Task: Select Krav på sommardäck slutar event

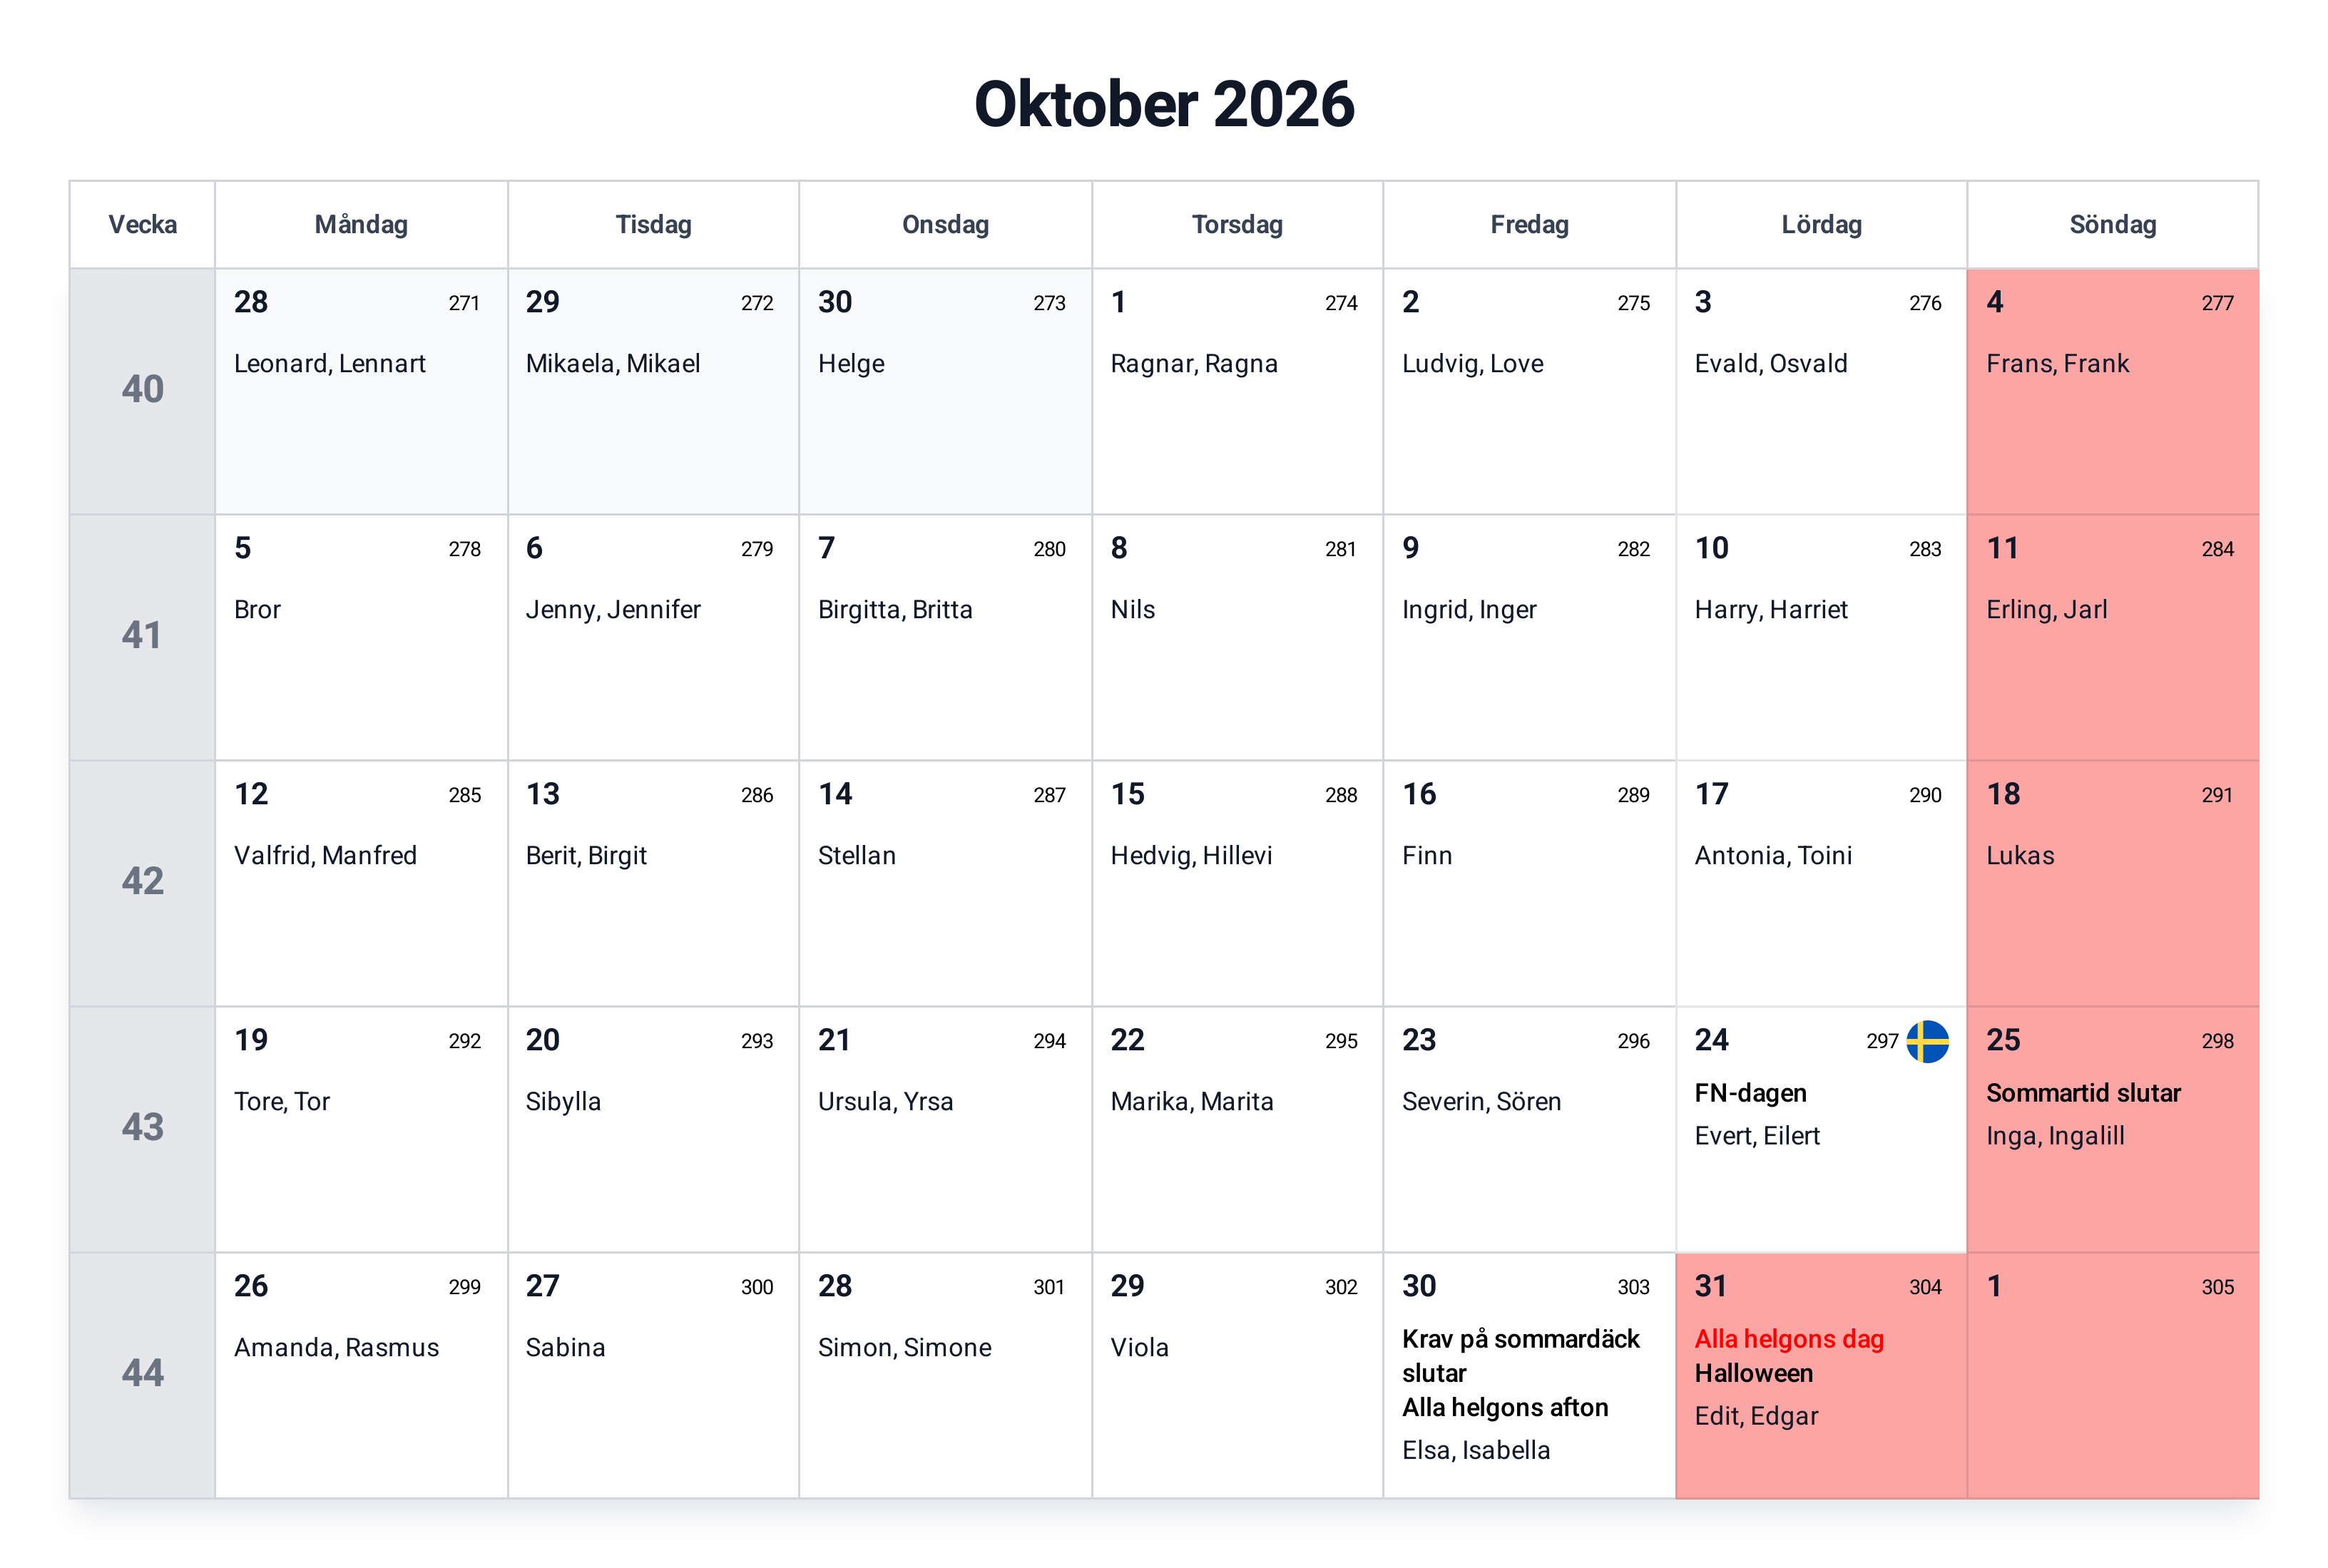Action: (1520, 1356)
